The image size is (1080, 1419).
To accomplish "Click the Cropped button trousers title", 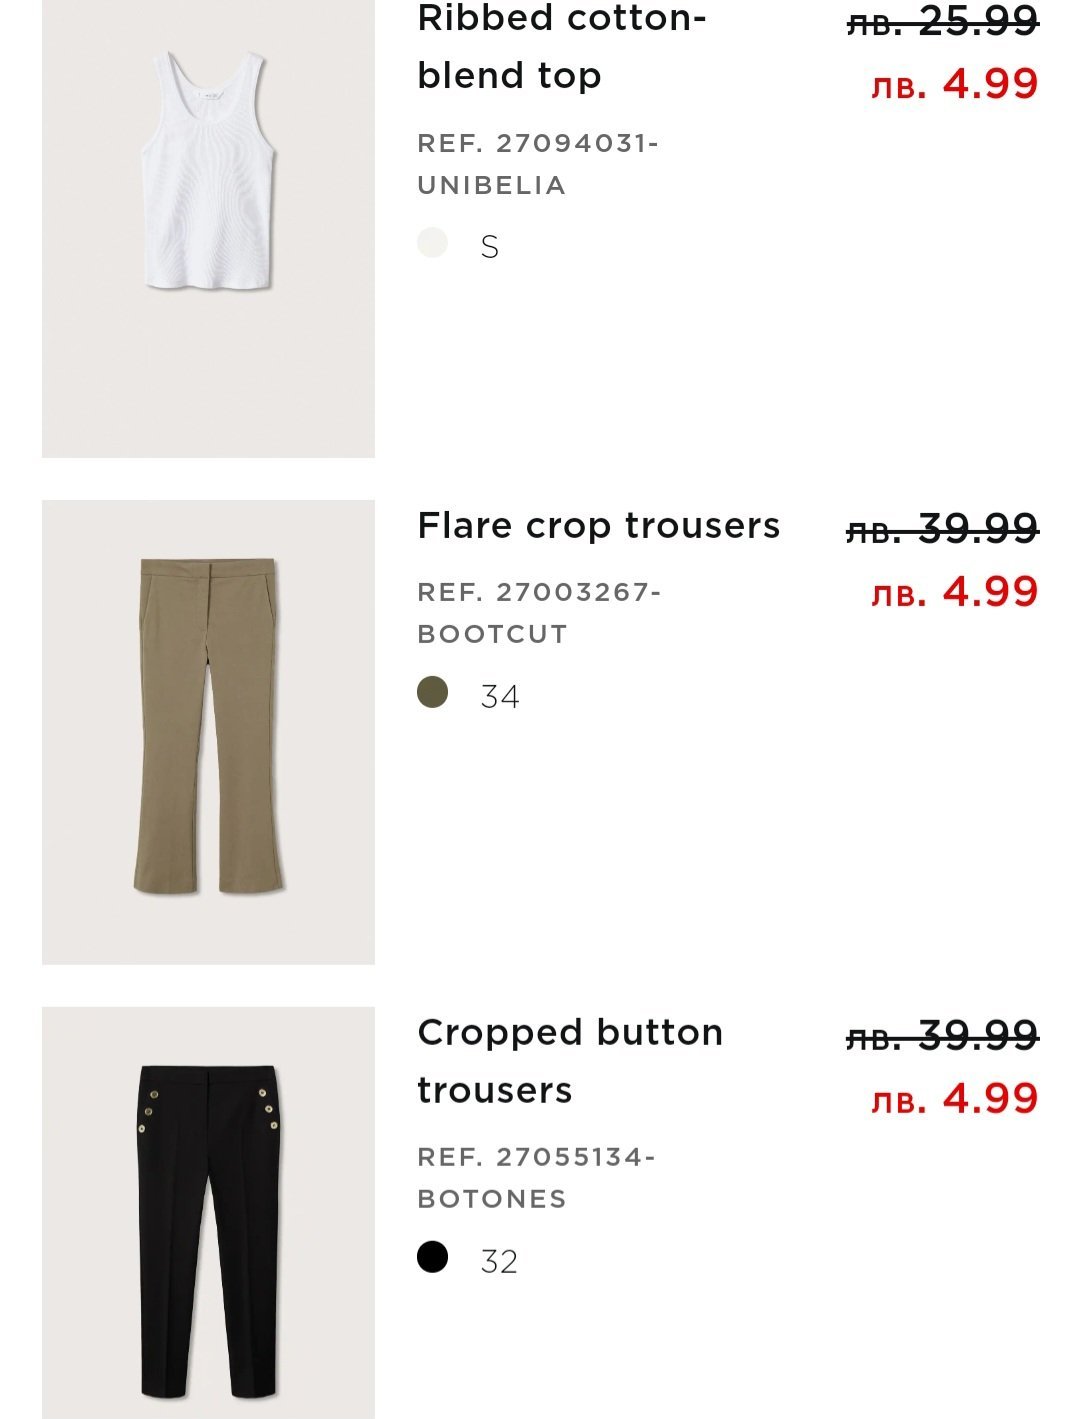I will pos(569,1061).
